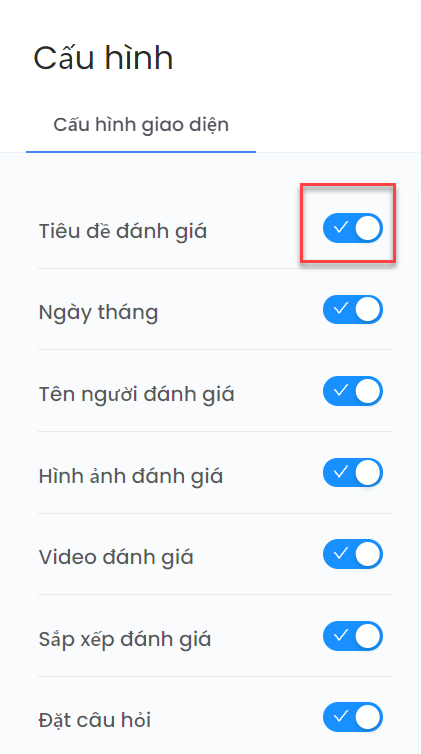Turn off Tên người đánh giá toggle

[353, 391]
